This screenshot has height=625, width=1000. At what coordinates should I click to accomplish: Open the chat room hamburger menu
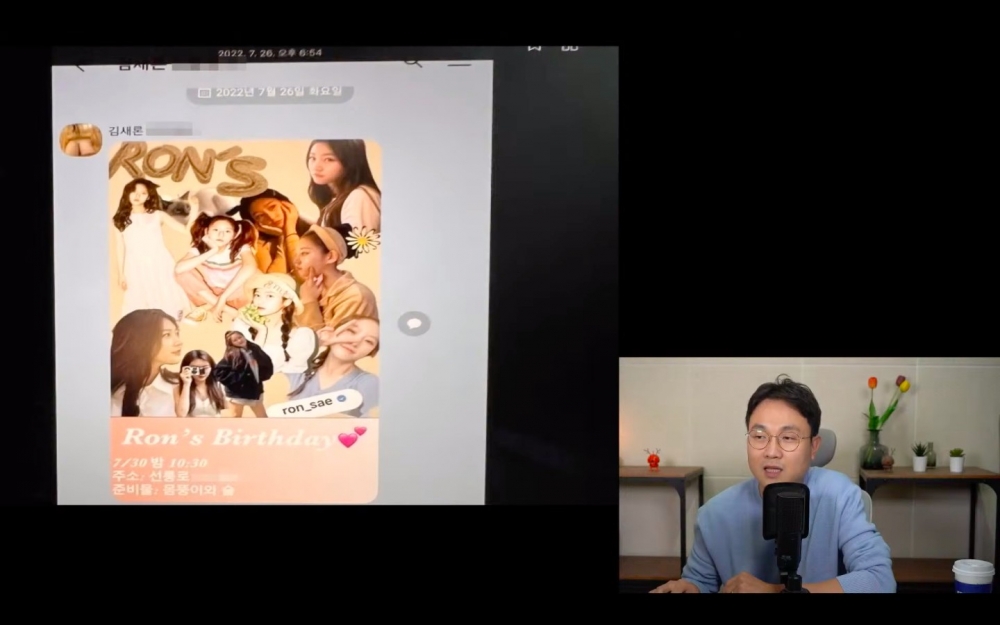(459, 64)
